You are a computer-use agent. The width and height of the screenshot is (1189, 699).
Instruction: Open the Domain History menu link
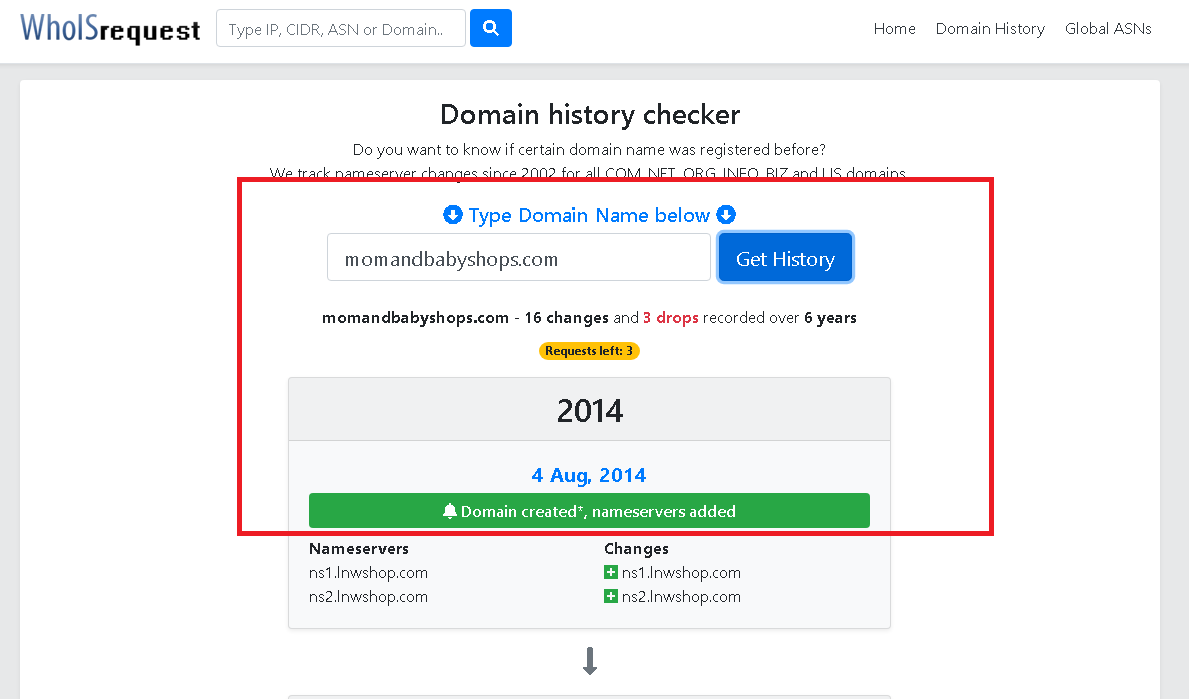click(990, 29)
